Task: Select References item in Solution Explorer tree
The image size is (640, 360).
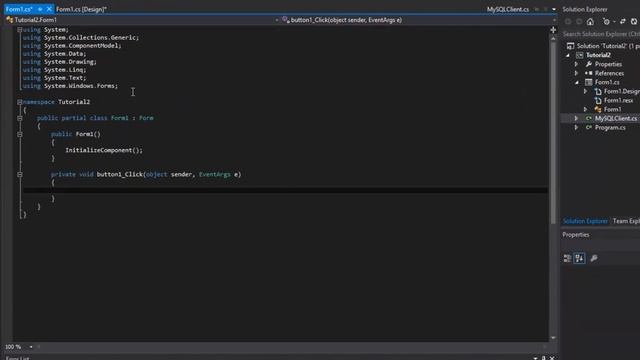Action: (609, 73)
